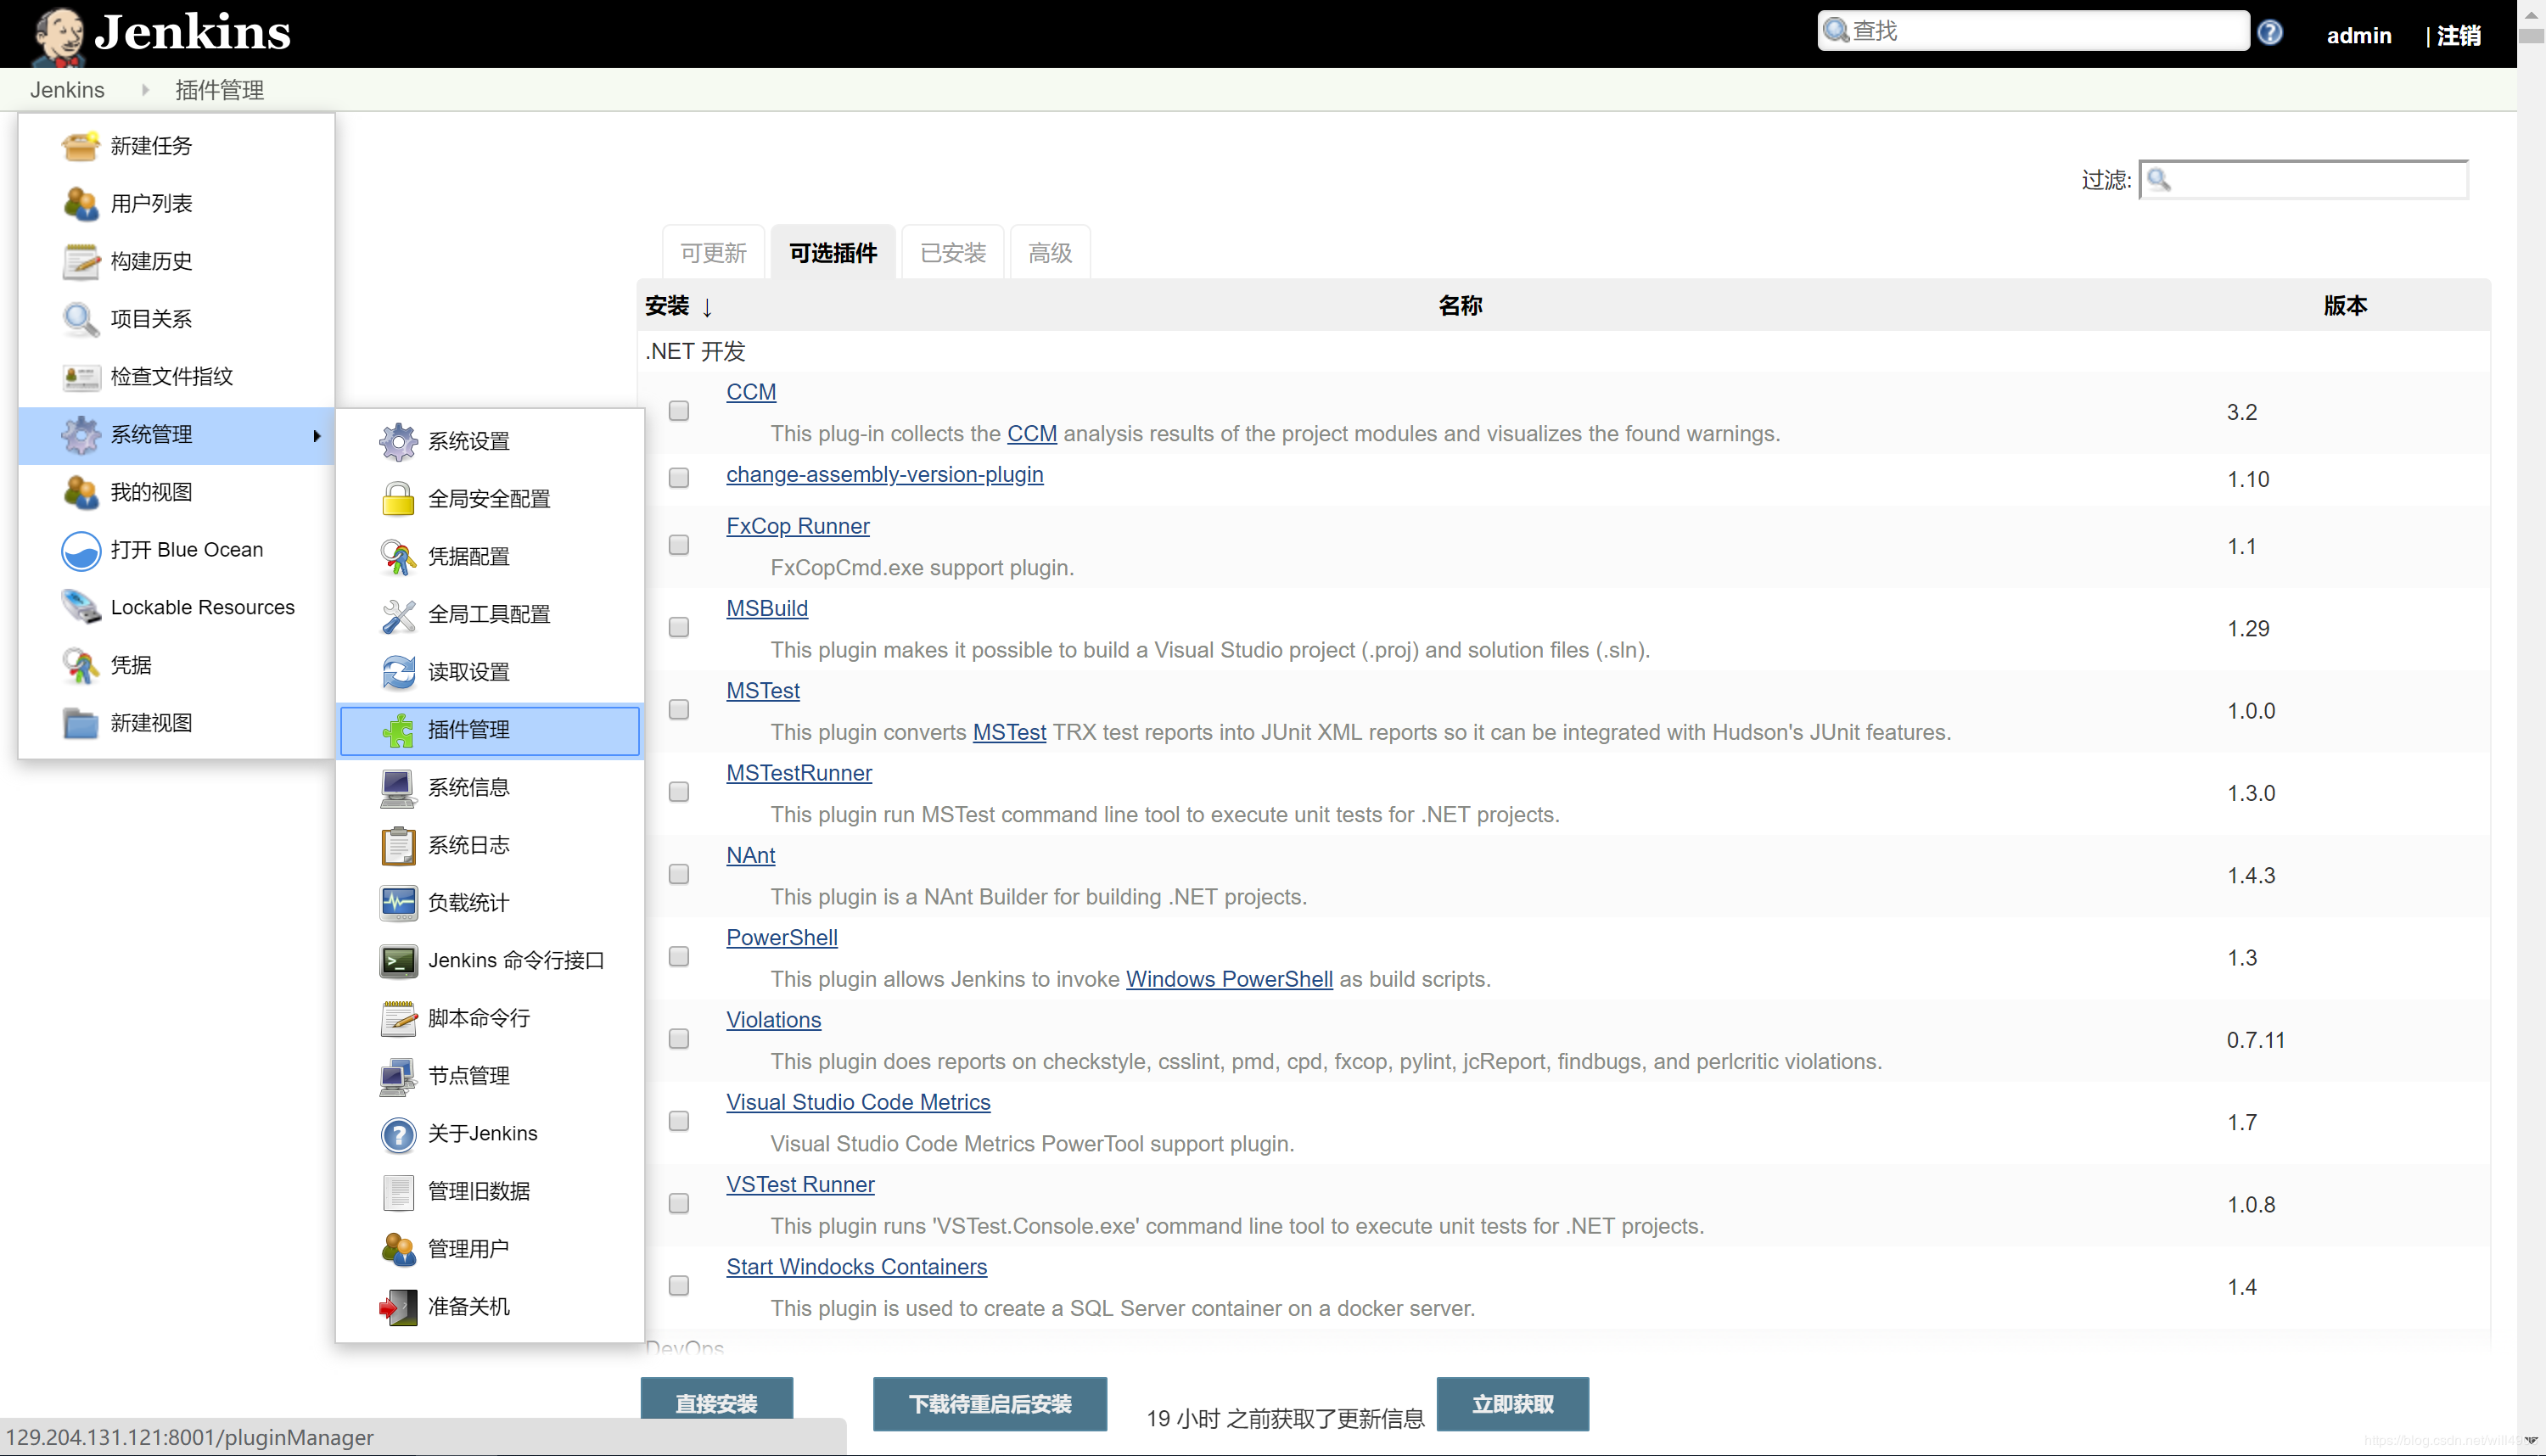This screenshot has width=2546, height=1456.
Task: Choose 管理用户 from the submenu
Action: [490, 1249]
